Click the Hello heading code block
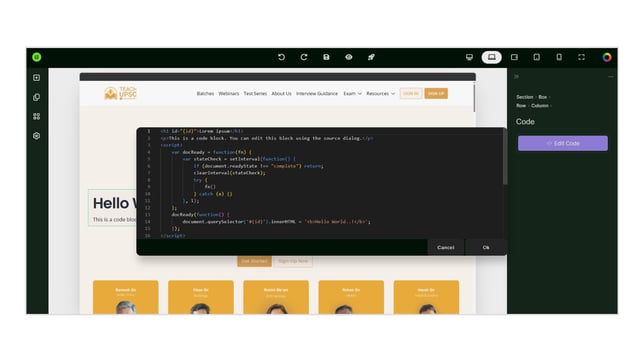 point(113,208)
